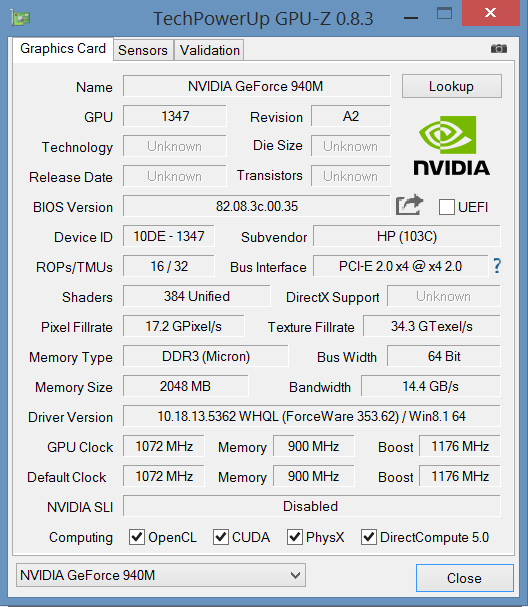Toggle the PhysX checkbox
528x607 pixels.
pyautogui.click(x=295, y=537)
